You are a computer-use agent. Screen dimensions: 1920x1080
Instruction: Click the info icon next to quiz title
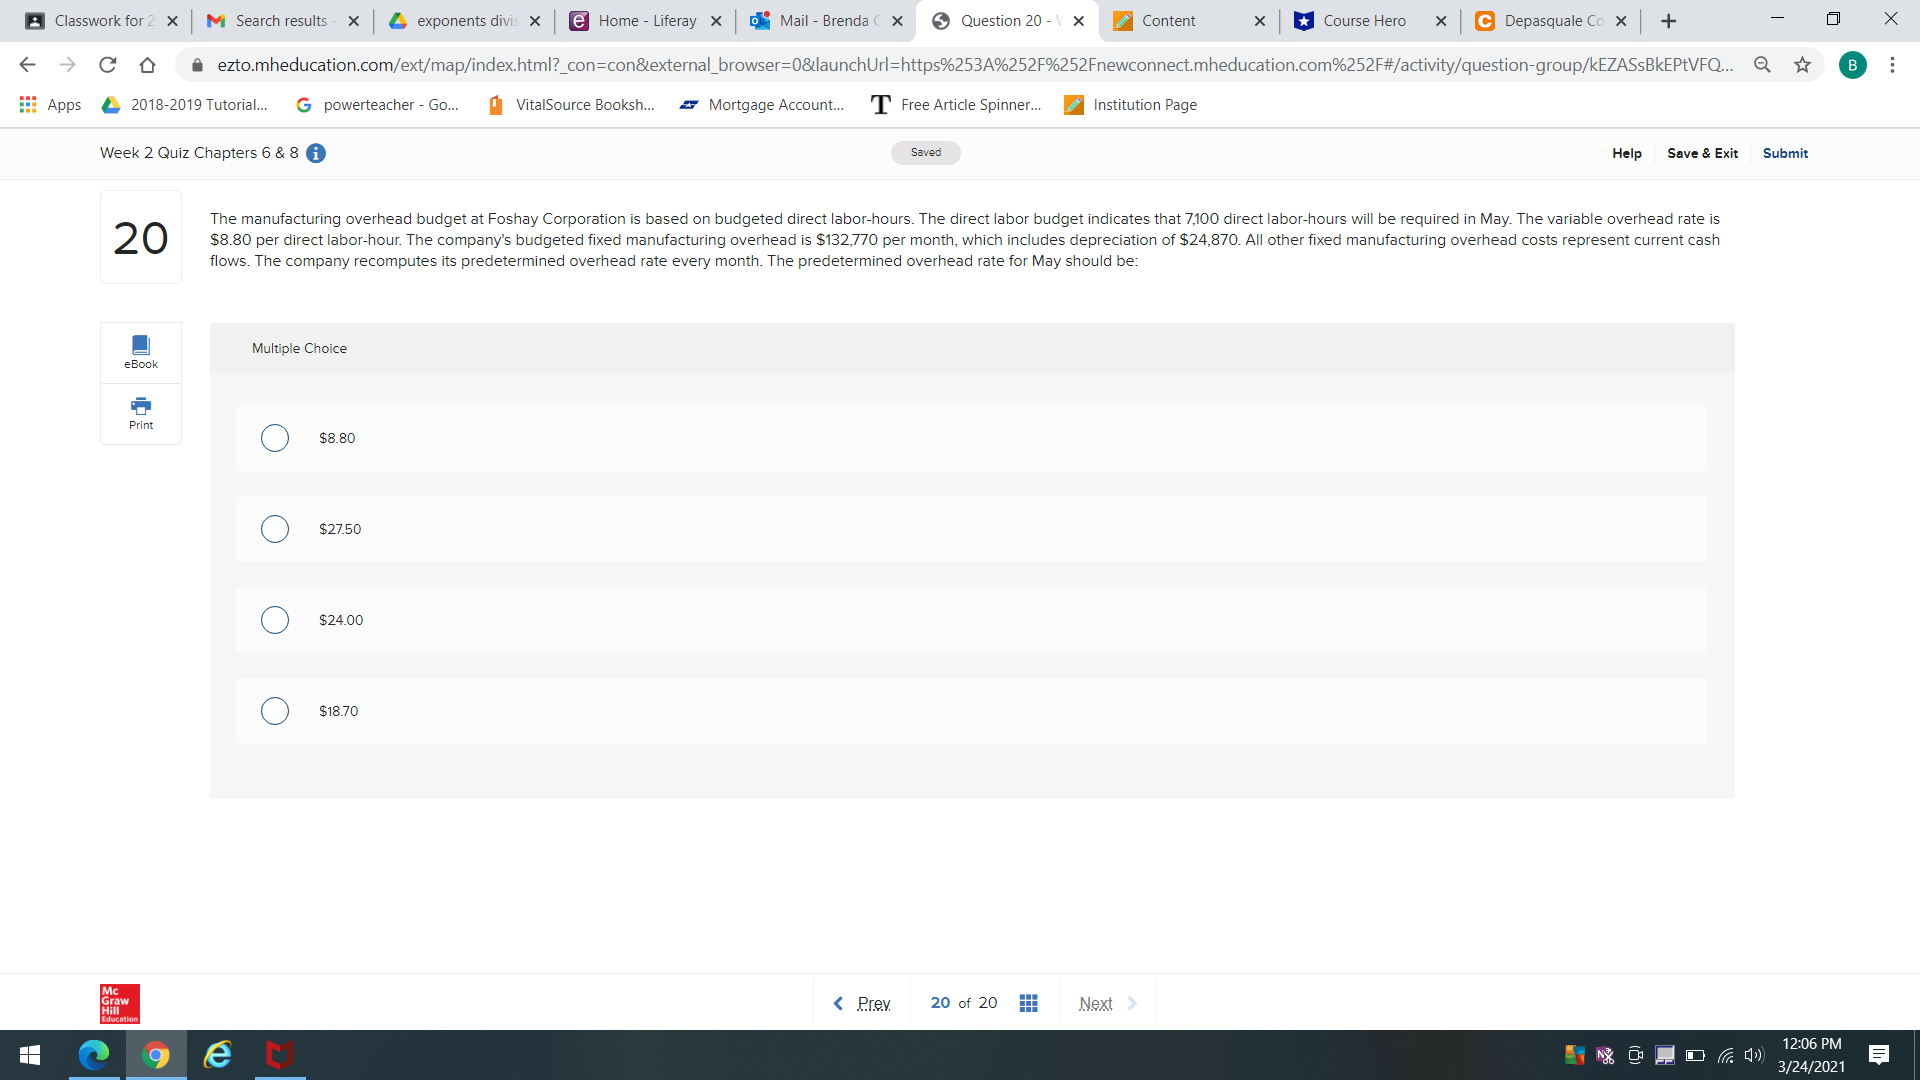(x=317, y=153)
